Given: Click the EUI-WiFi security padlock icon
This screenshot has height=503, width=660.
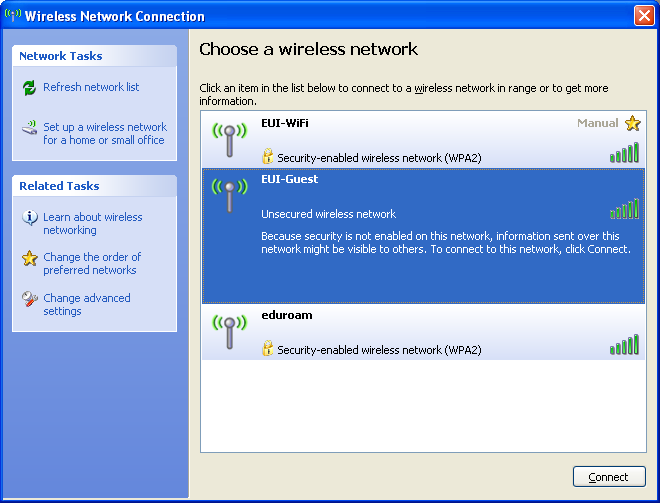Looking at the screenshot, I should (267, 157).
